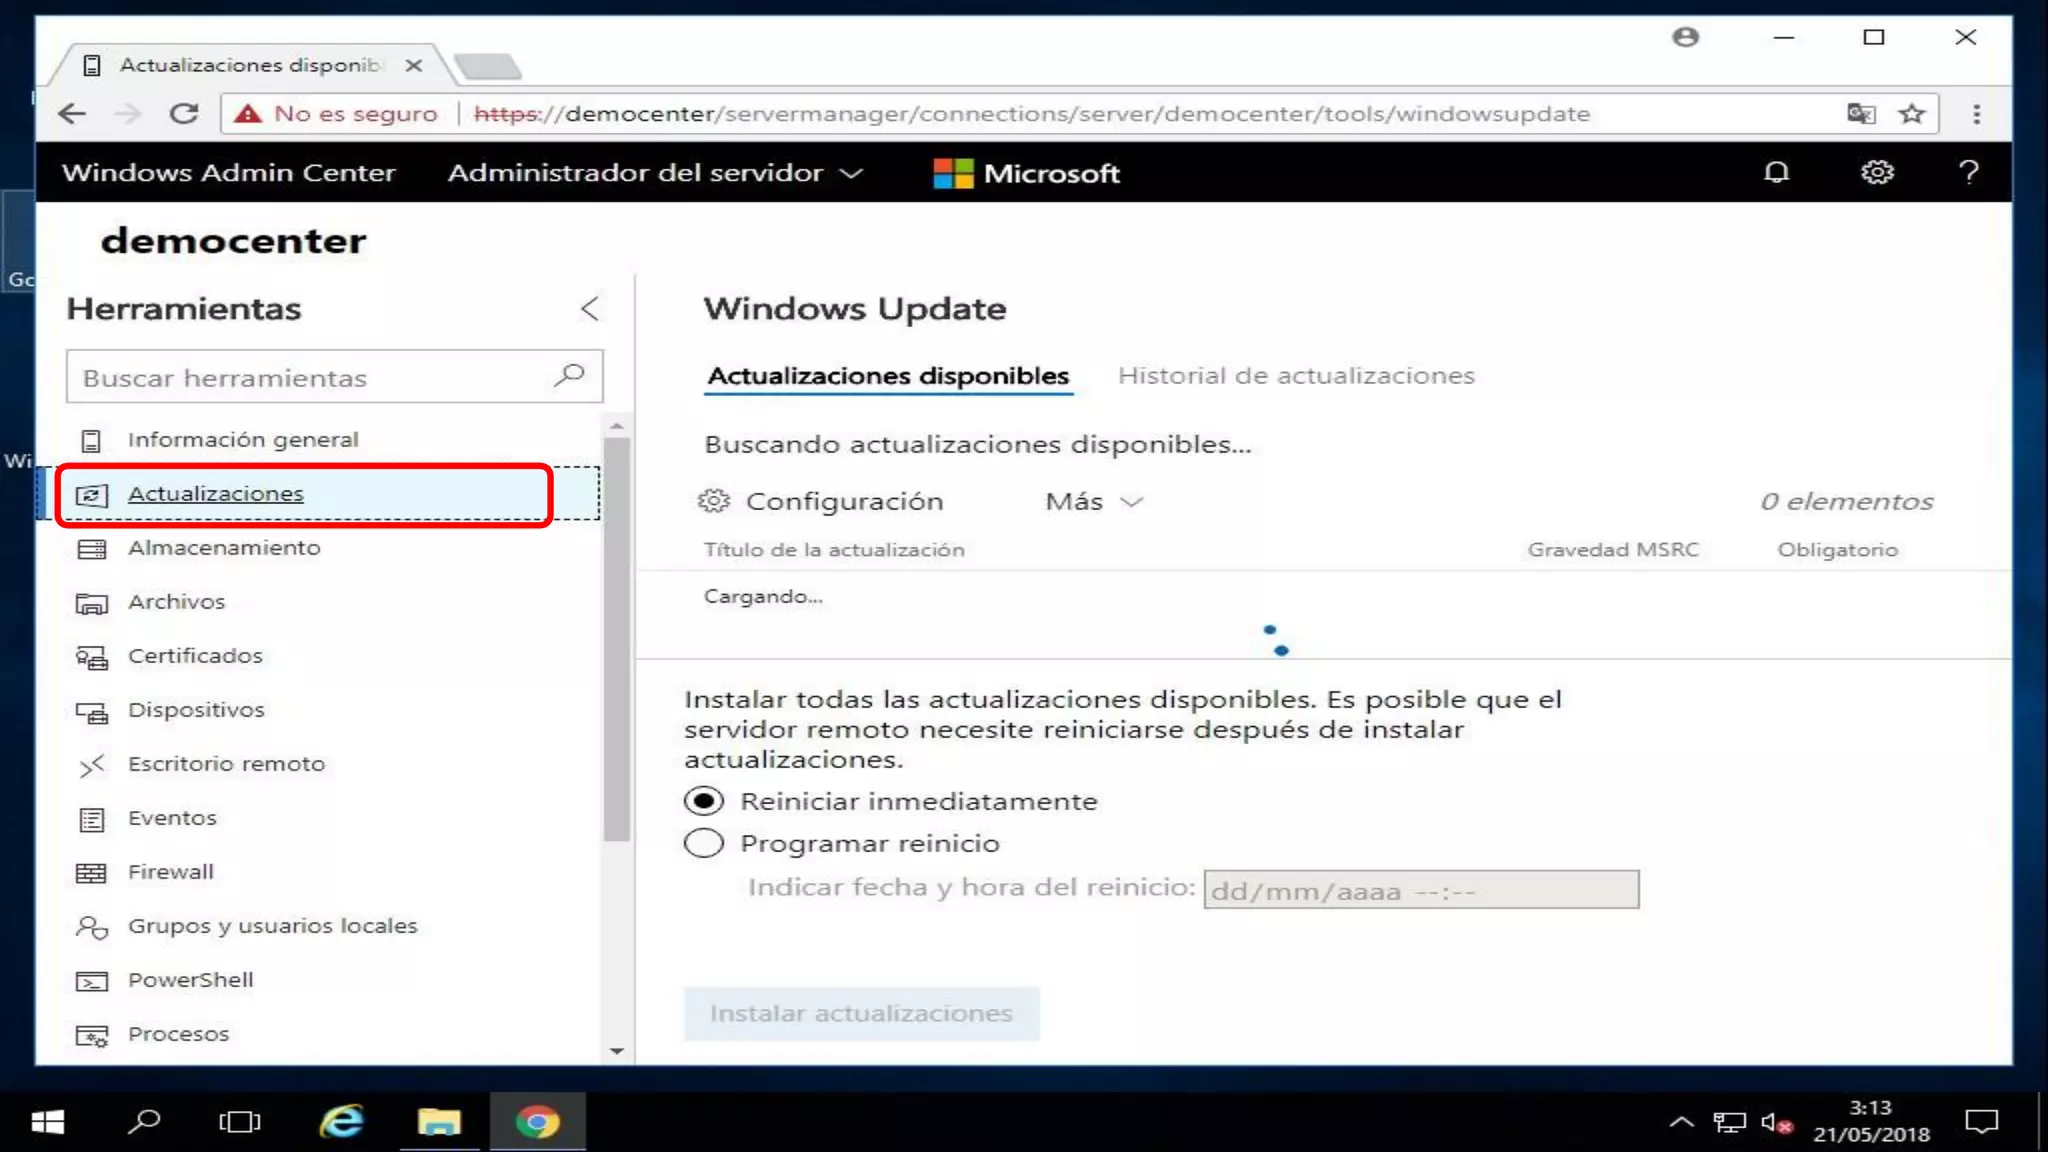
Task: Click the Certificados sidebar icon
Action: pos(91,657)
